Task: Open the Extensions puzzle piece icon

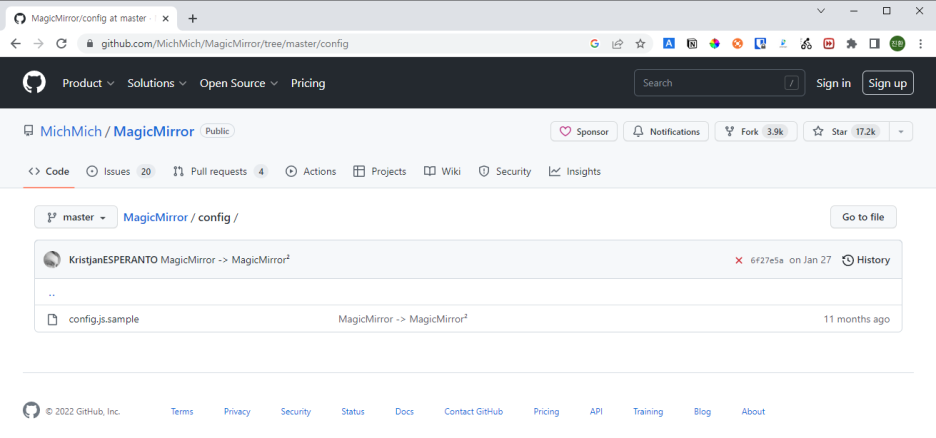Action: tap(851, 44)
